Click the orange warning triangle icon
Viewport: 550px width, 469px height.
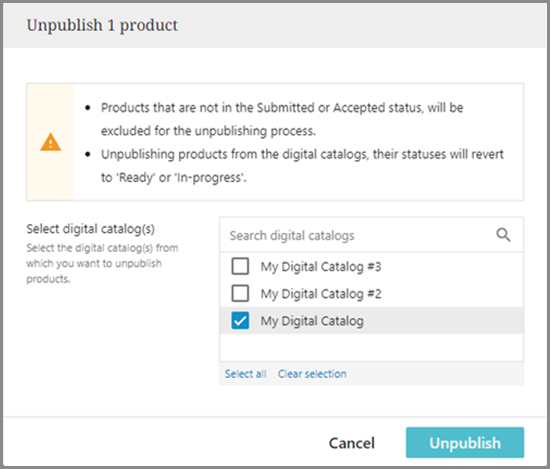pyautogui.click(x=51, y=142)
